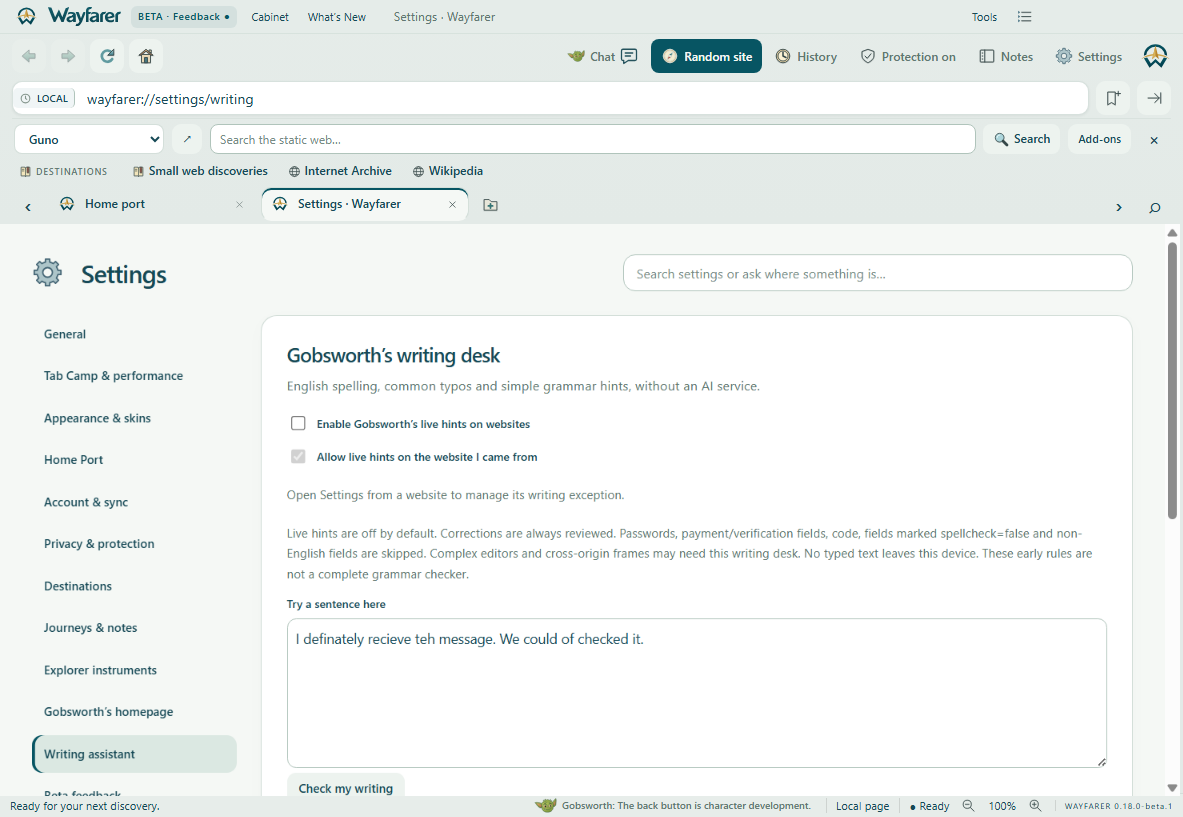Image resolution: width=1183 pixels, height=817 pixels.
Task: Close the Settings · Wayfarer tab
Action: [x=452, y=204]
